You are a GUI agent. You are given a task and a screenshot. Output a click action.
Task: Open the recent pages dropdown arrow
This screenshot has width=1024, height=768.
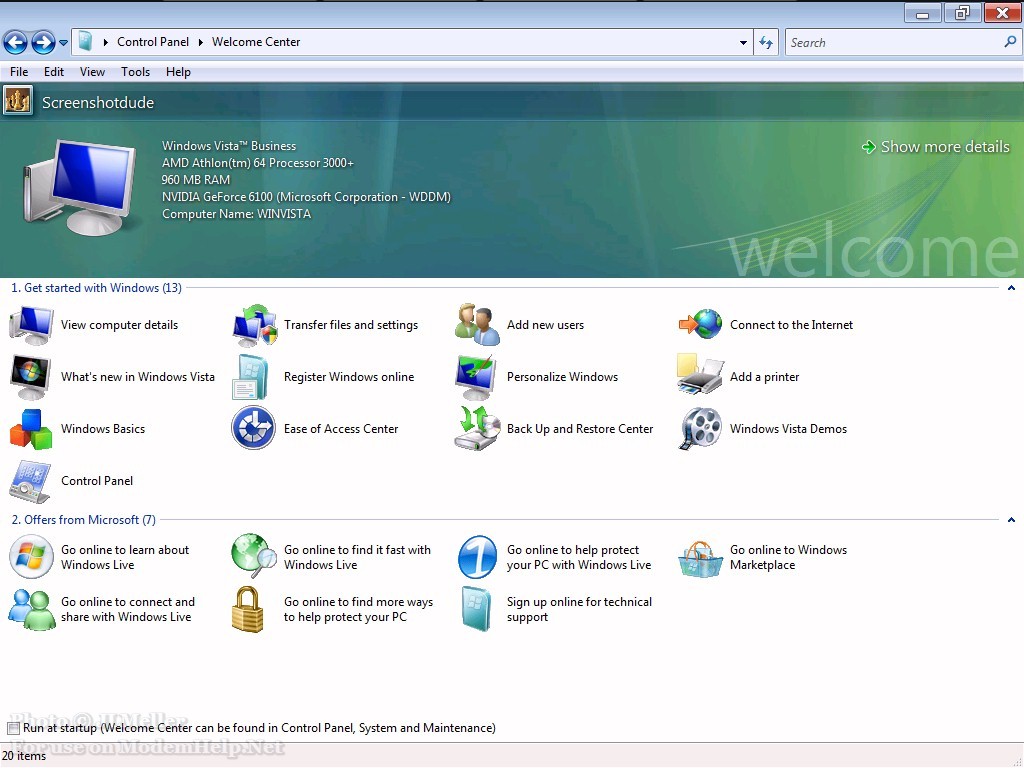(x=63, y=43)
